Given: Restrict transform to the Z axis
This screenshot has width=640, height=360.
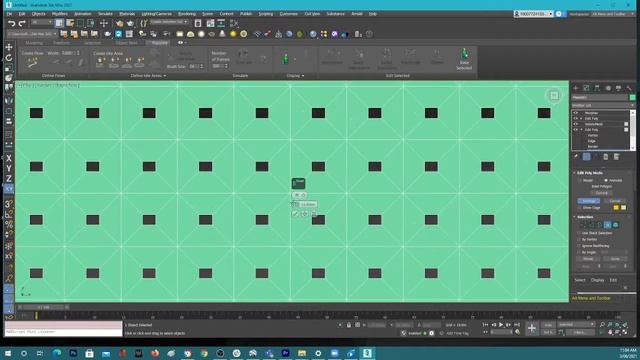Looking at the screenshot, I should [9, 178].
